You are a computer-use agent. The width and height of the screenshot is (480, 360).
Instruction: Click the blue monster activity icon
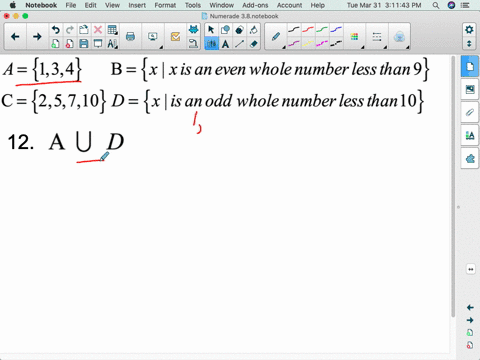(193, 30)
